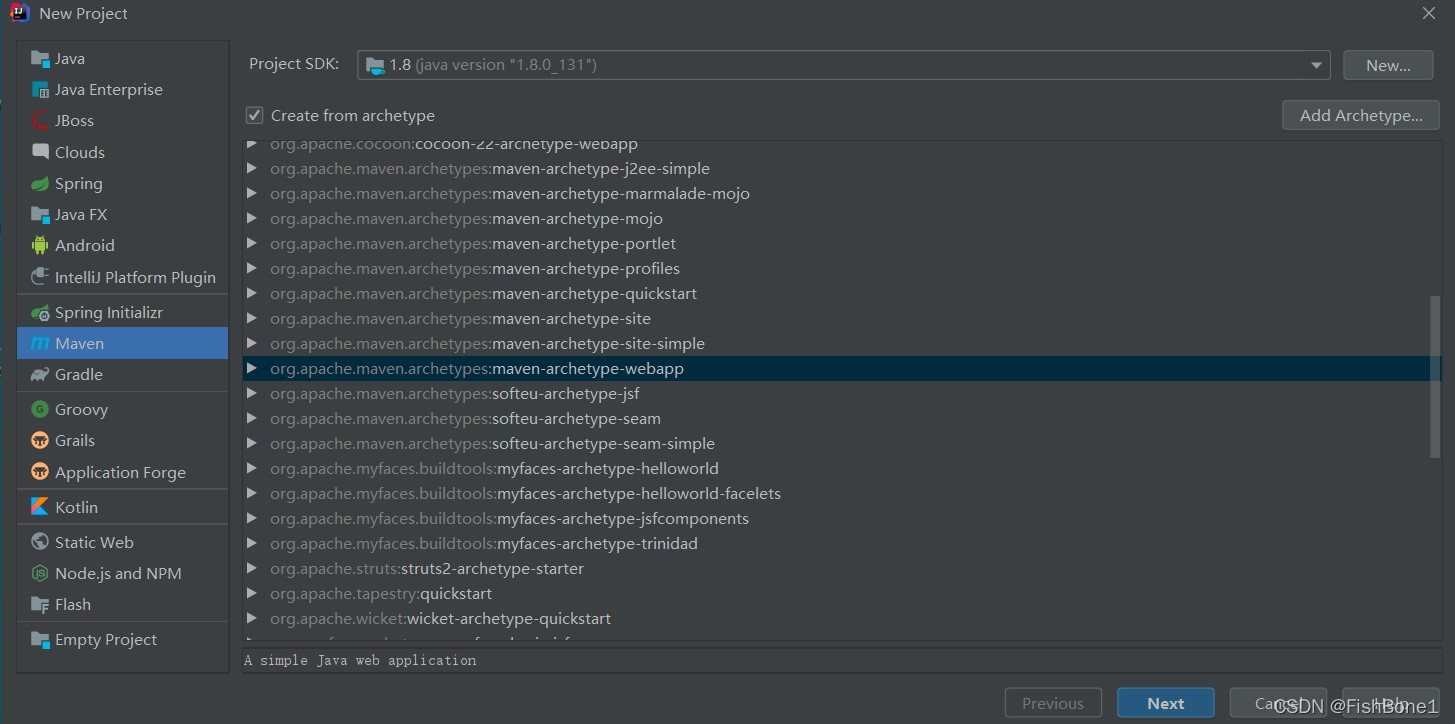
Task: Select cocoon-22-archetype-webapp row
Action: (x=842, y=146)
